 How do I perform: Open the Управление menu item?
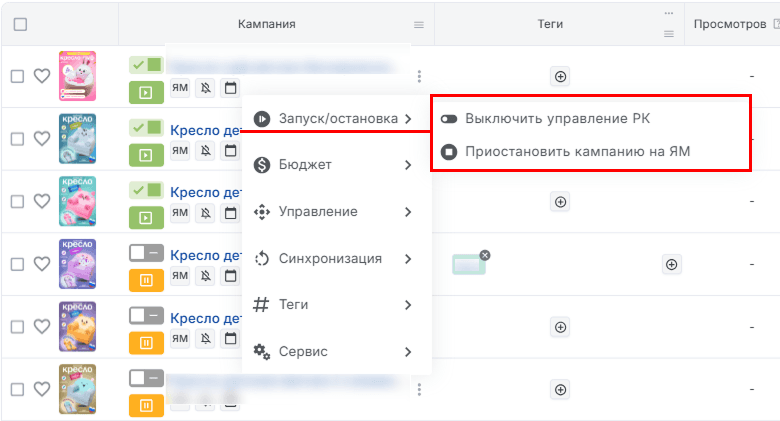click(x=332, y=211)
